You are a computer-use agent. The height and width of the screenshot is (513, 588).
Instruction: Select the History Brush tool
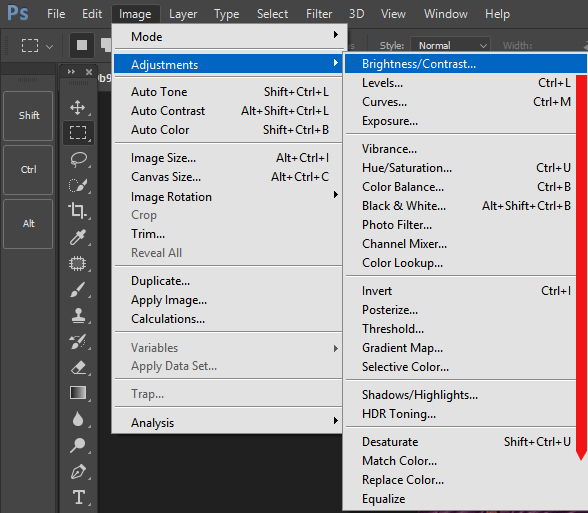pyautogui.click(x=78, y=341)
